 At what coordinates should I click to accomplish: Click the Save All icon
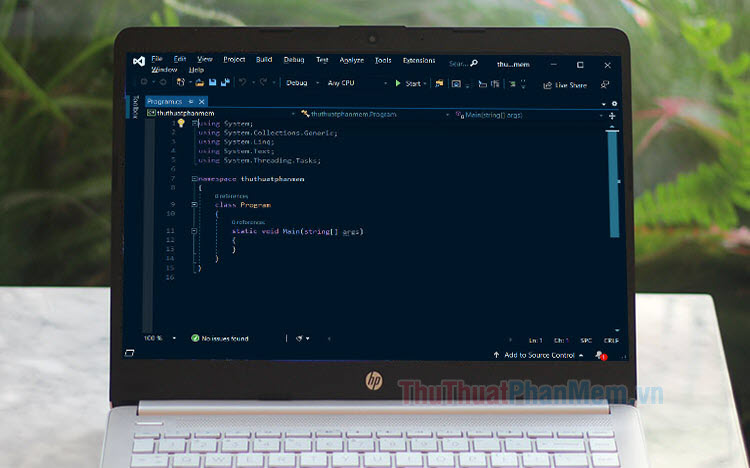tap(226, 83)
